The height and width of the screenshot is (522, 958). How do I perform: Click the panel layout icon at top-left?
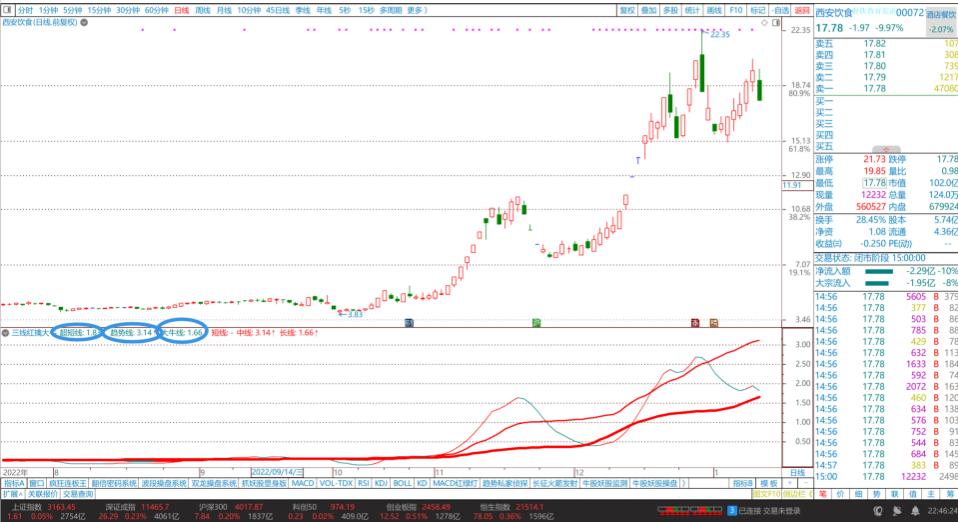7,10
